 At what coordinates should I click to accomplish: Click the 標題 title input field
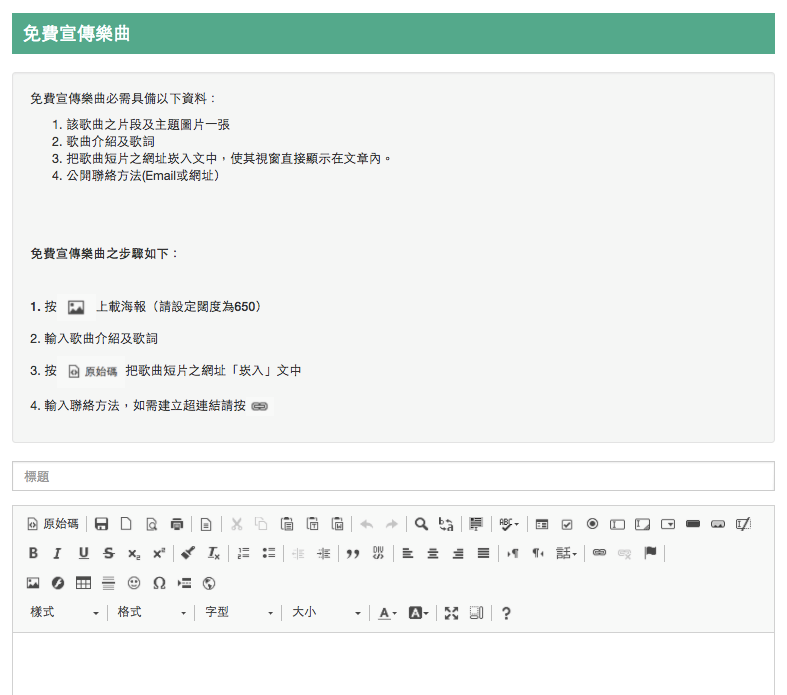click(x=393, y=477)
